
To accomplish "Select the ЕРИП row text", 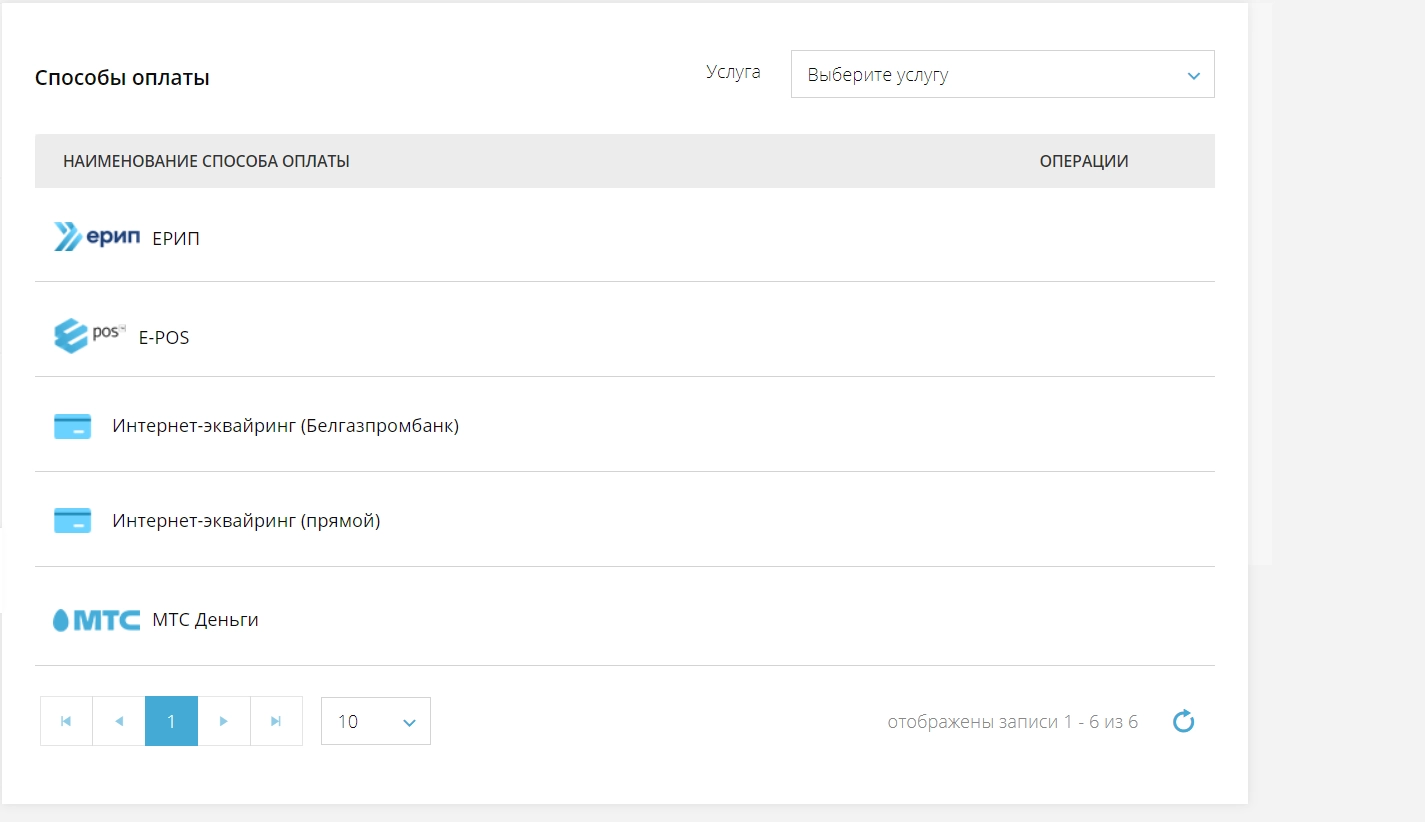I will tap(176, 239).
